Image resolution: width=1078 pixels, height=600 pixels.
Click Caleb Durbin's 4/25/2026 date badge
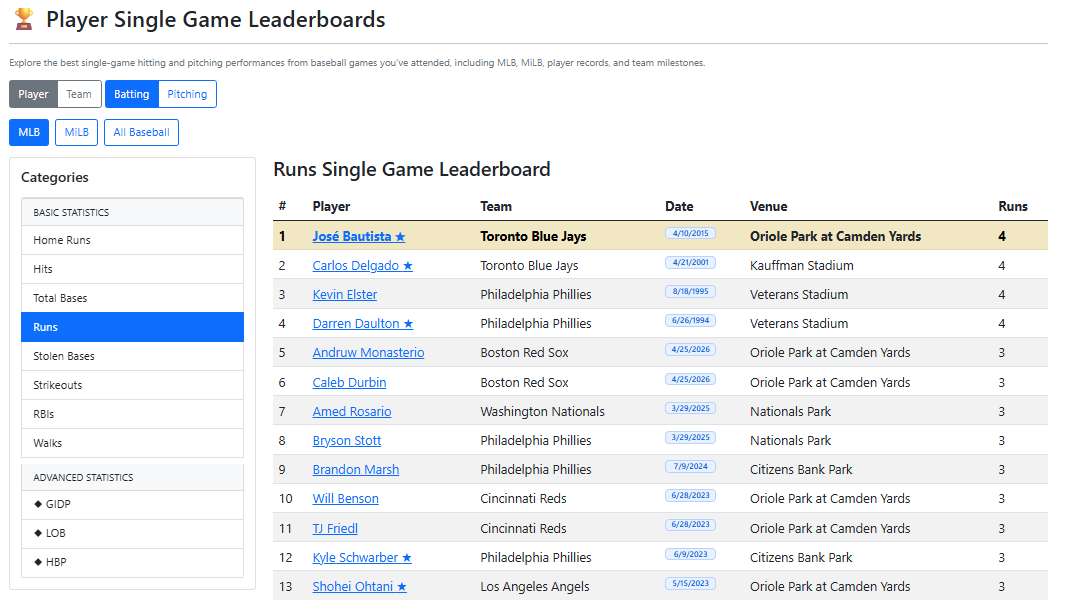tap(690, 379)
